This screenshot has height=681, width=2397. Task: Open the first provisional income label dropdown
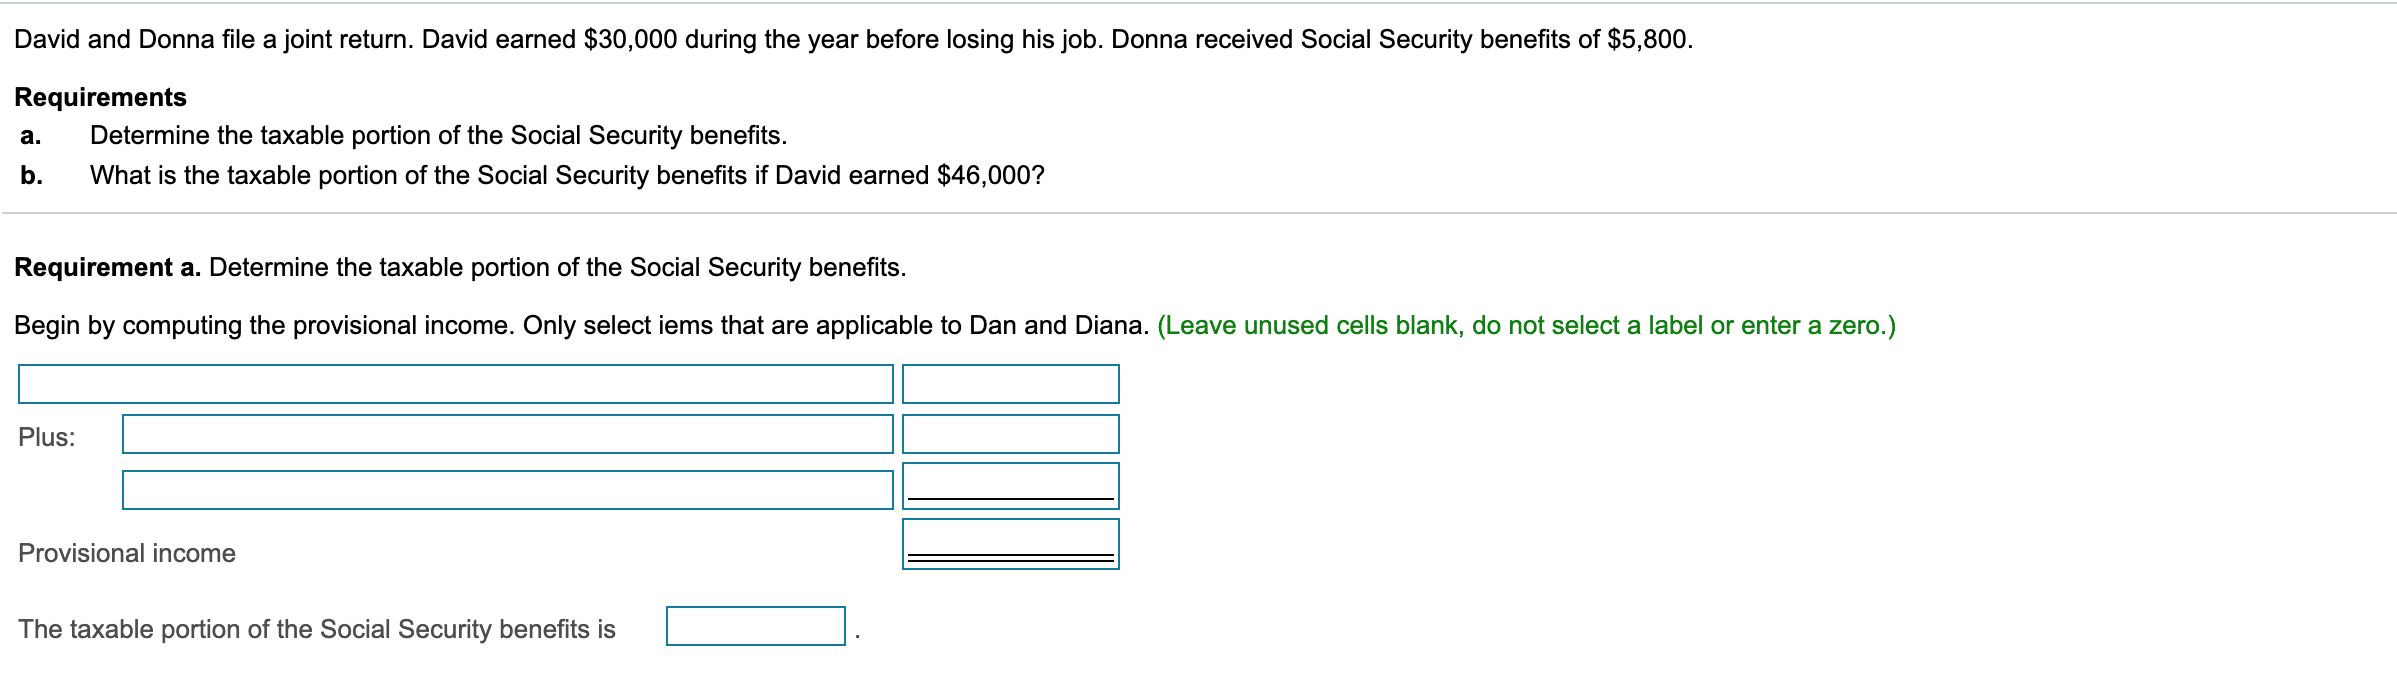click(455, 382)
